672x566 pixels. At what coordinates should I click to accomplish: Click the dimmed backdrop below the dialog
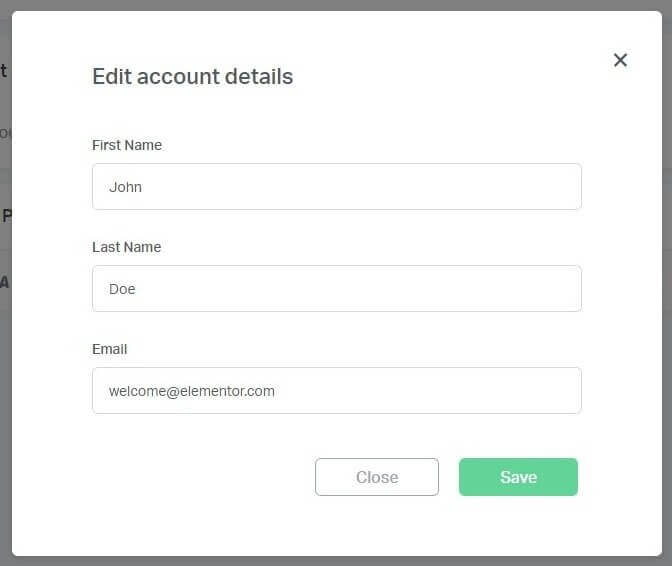pyautogui.click(x=336, y=561)
